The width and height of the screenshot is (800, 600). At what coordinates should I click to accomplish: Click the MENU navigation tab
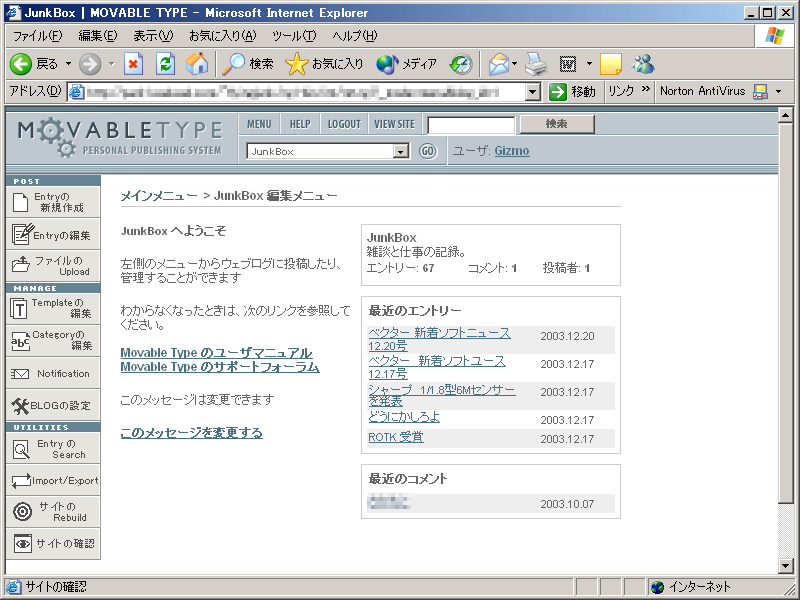(259, 124)
